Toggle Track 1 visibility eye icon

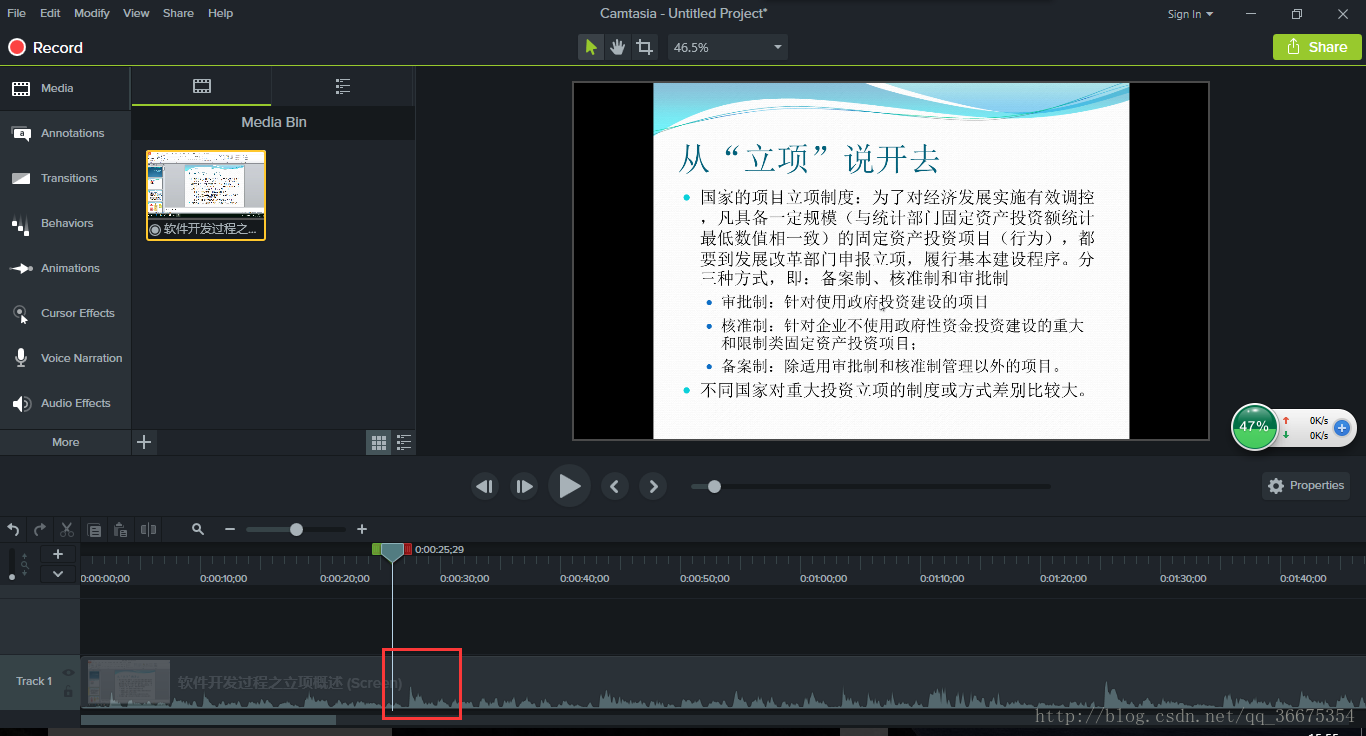tap(68, 672)
